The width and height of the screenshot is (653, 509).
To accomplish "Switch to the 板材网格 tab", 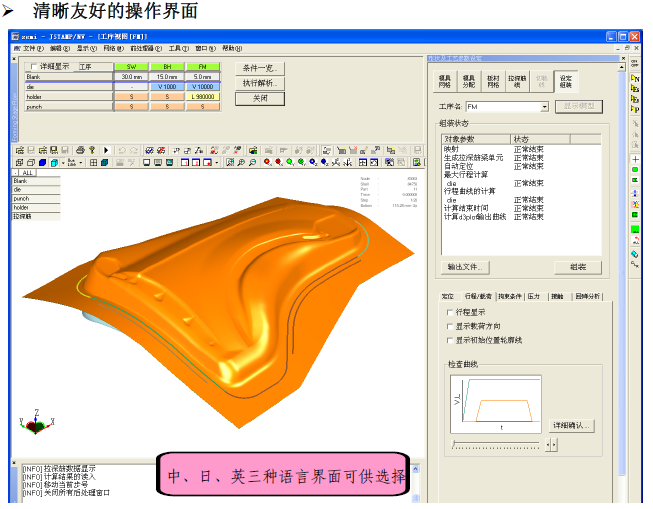I will (493, 81).
